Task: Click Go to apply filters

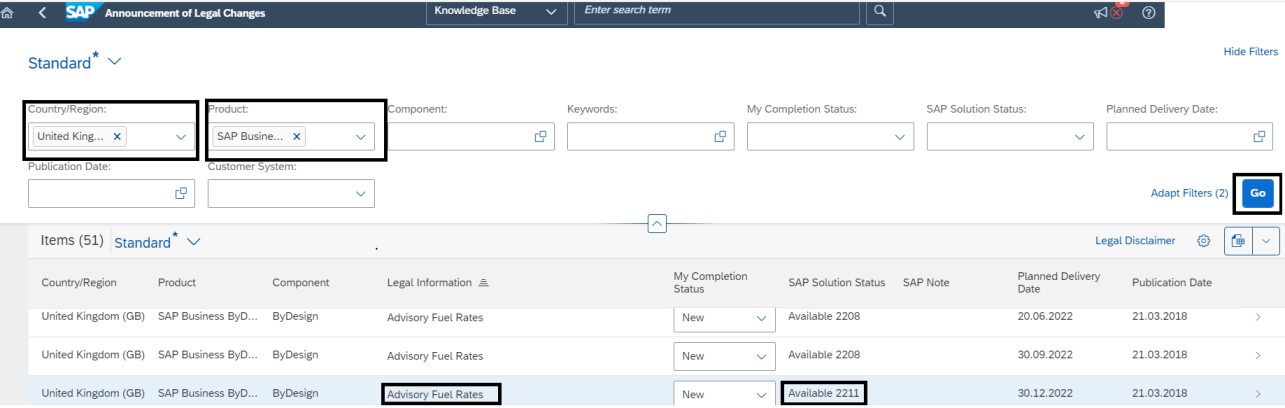Action: [x=1258, y=193]
